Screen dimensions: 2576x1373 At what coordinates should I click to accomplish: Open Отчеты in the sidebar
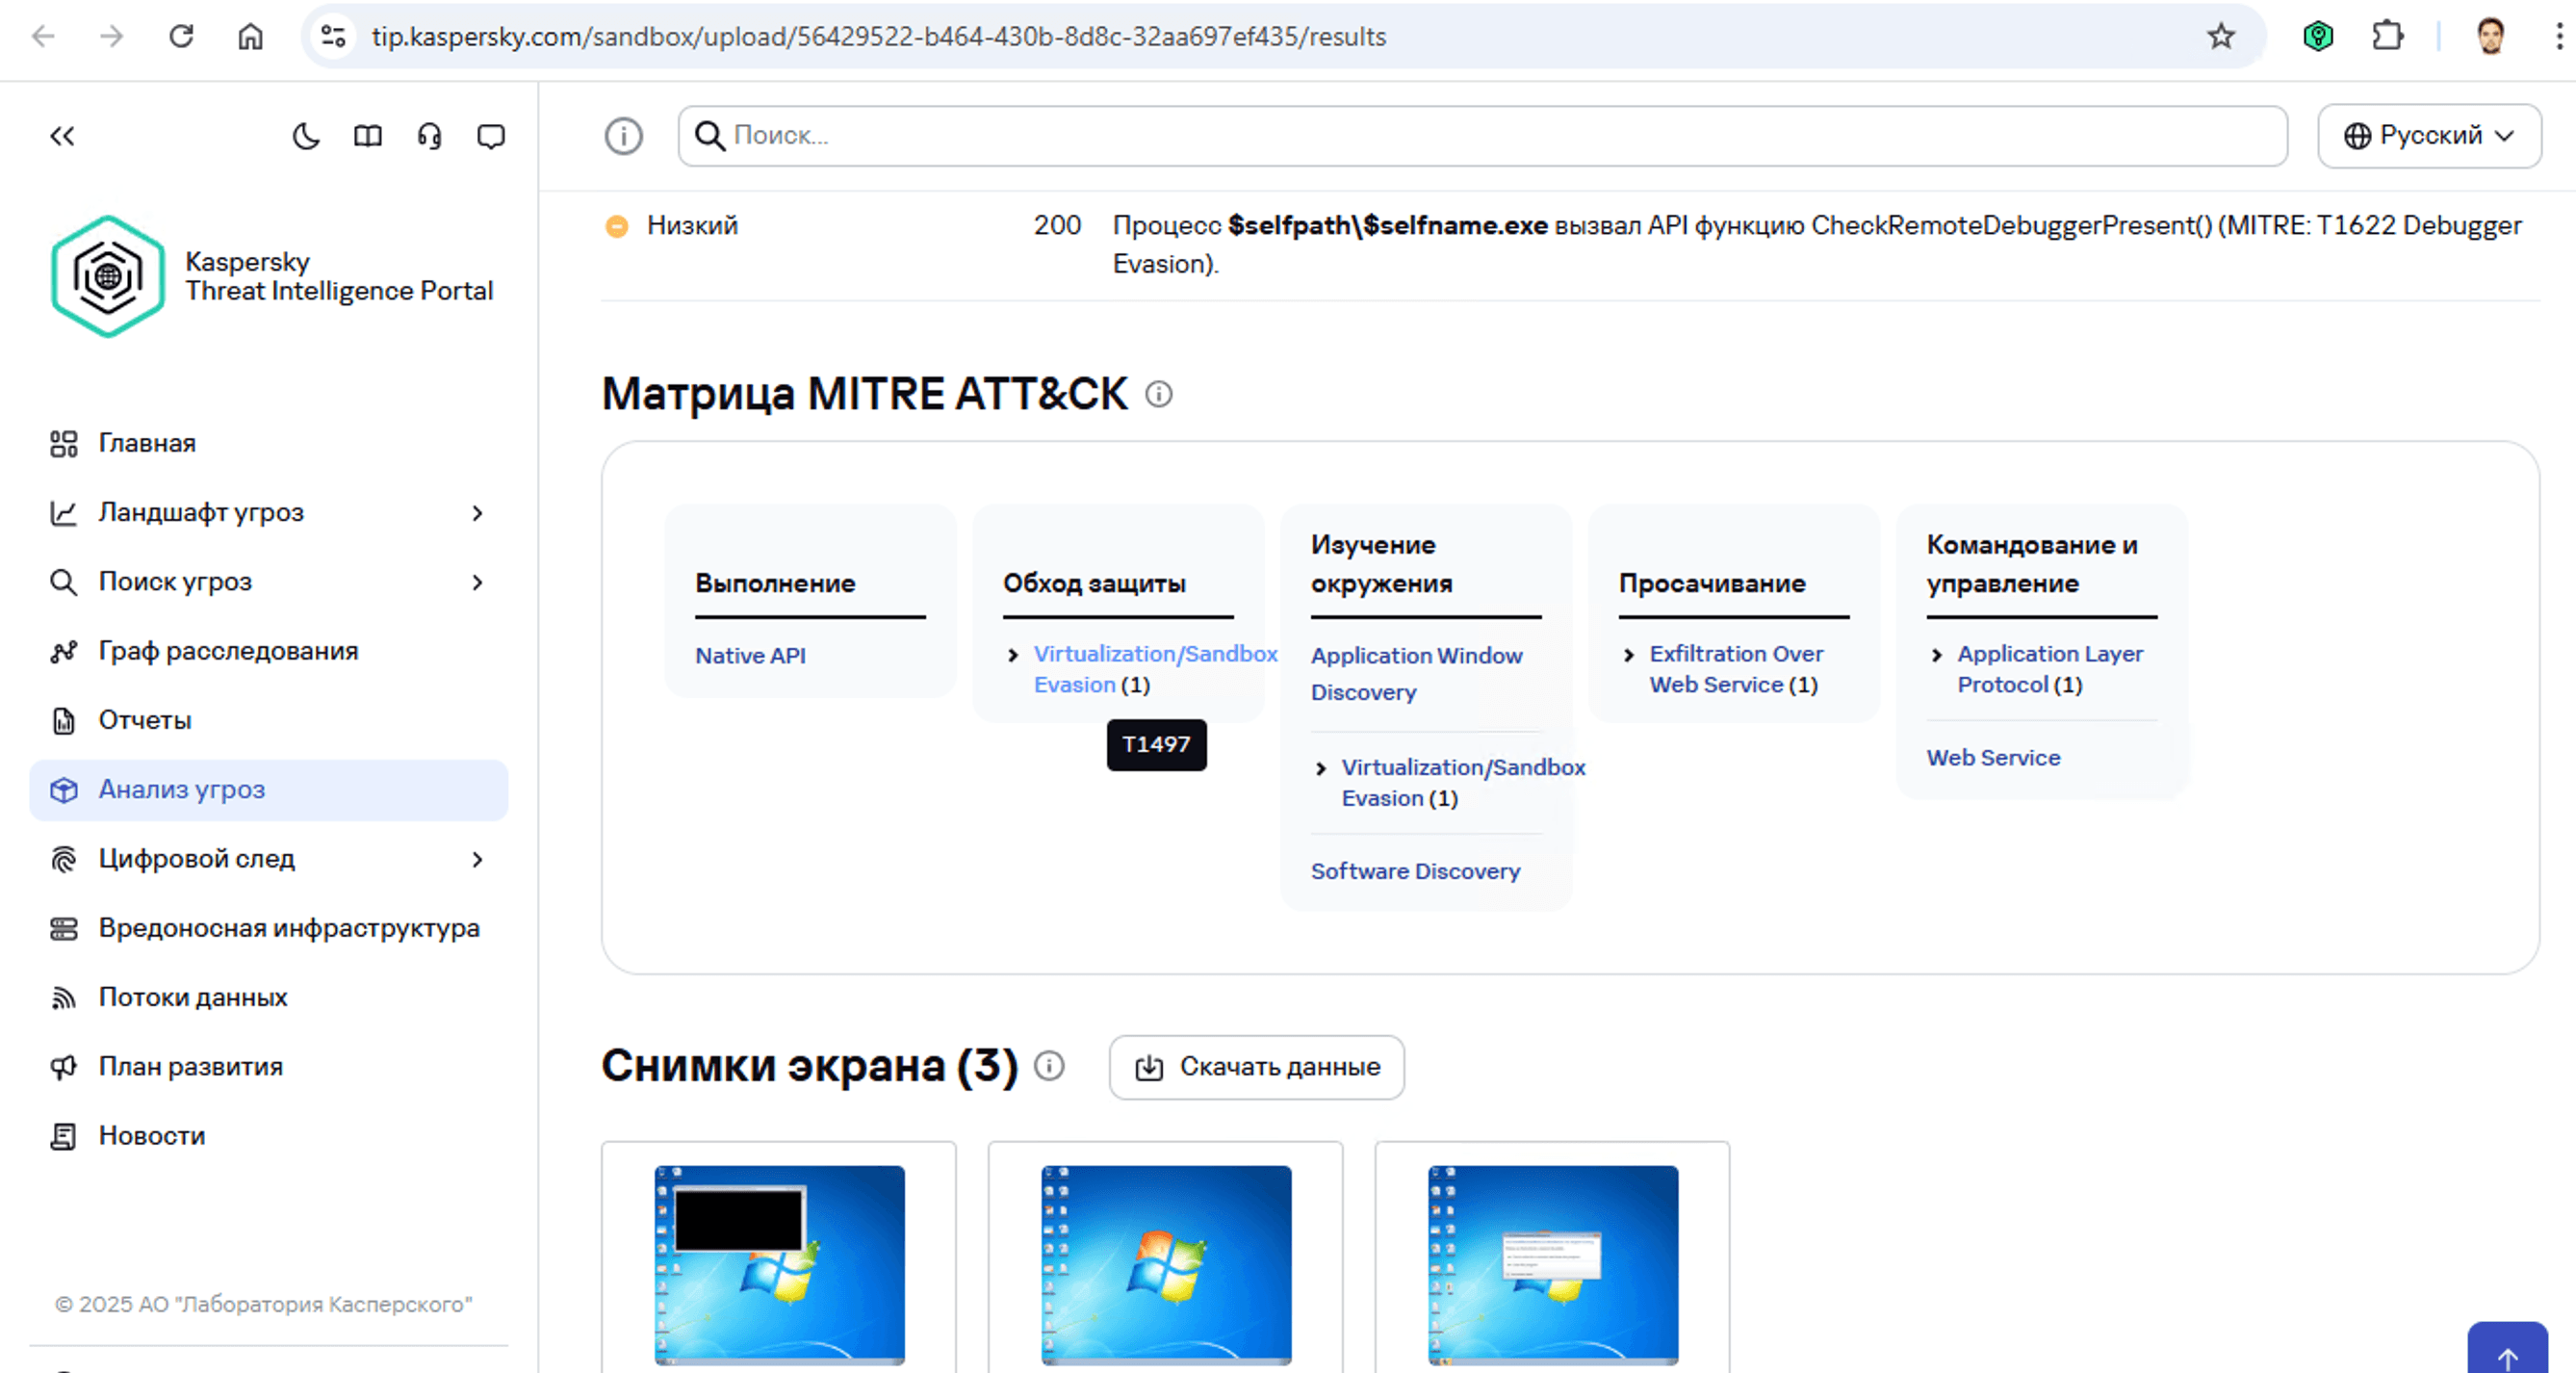145,720
